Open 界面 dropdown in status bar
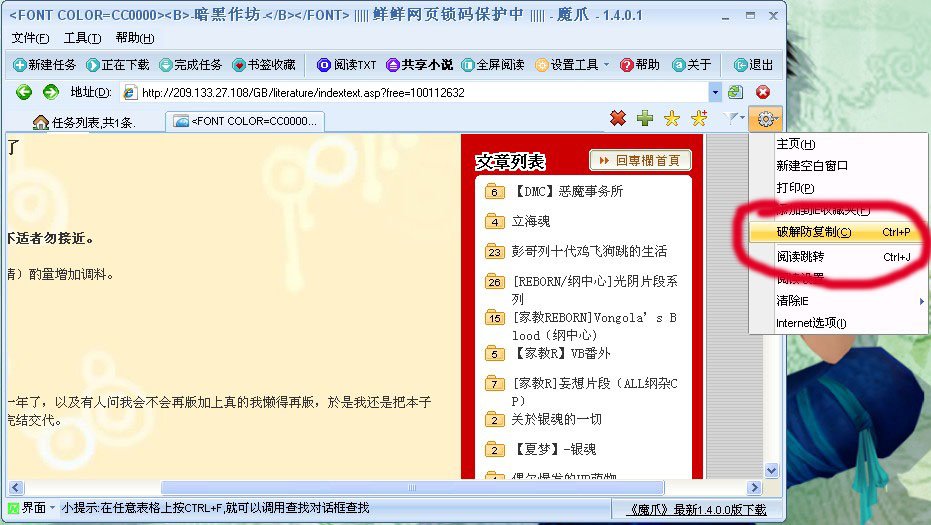The image size is (931, 525). click(x=33, y=508)
